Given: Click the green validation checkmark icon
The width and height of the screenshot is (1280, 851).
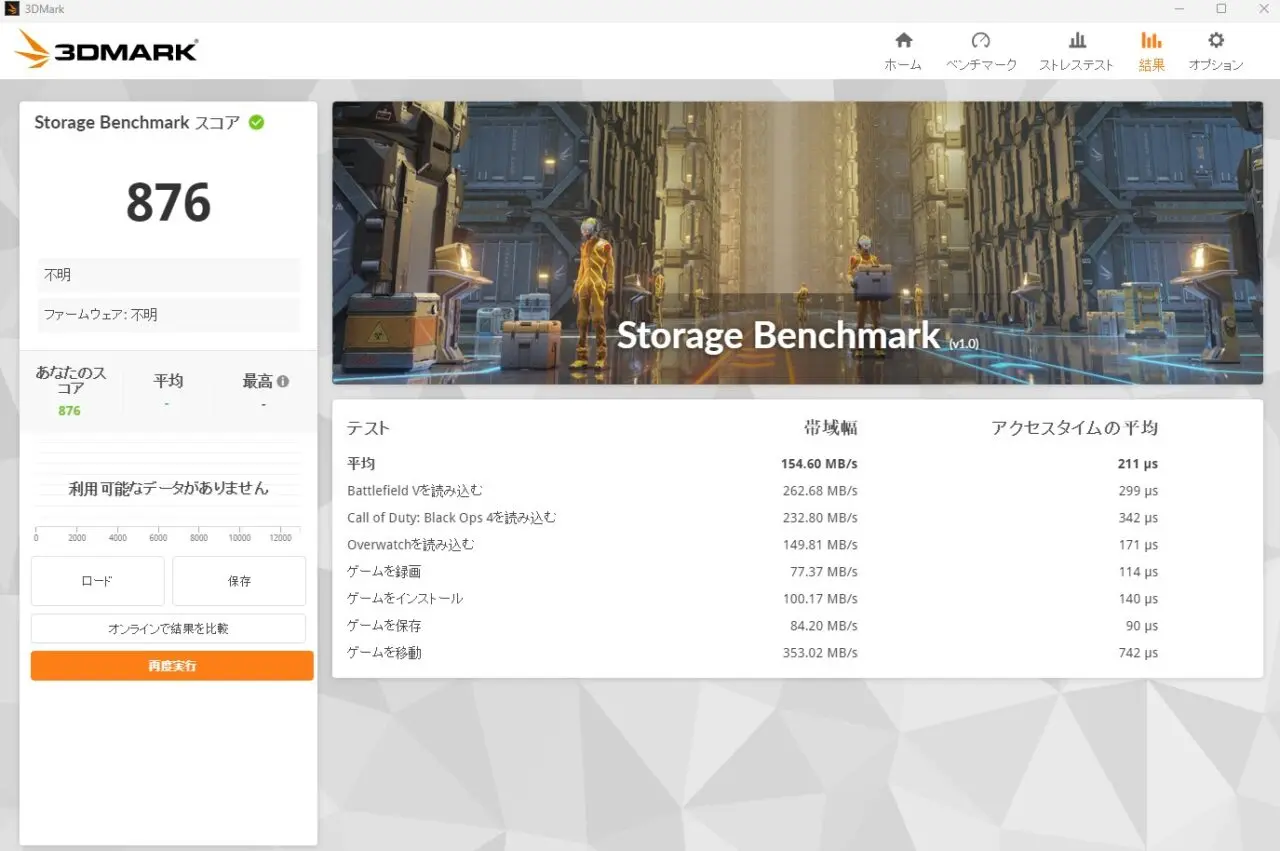Looking at the screenshot, I should tap(257, 122).
